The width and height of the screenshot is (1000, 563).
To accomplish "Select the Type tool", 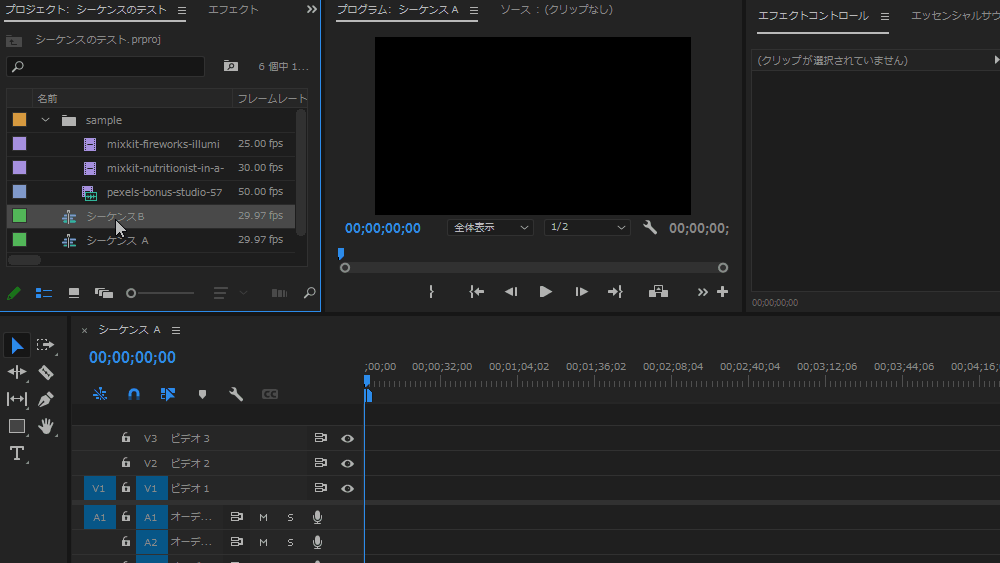I will [17, 453].
